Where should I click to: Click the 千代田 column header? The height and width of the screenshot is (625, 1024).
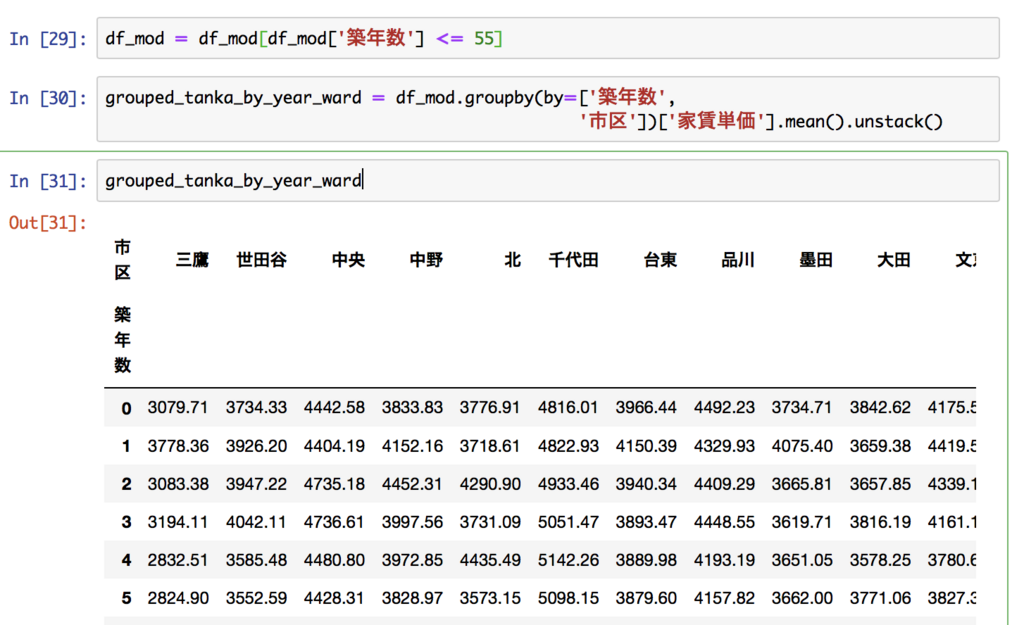click(573, 260)
